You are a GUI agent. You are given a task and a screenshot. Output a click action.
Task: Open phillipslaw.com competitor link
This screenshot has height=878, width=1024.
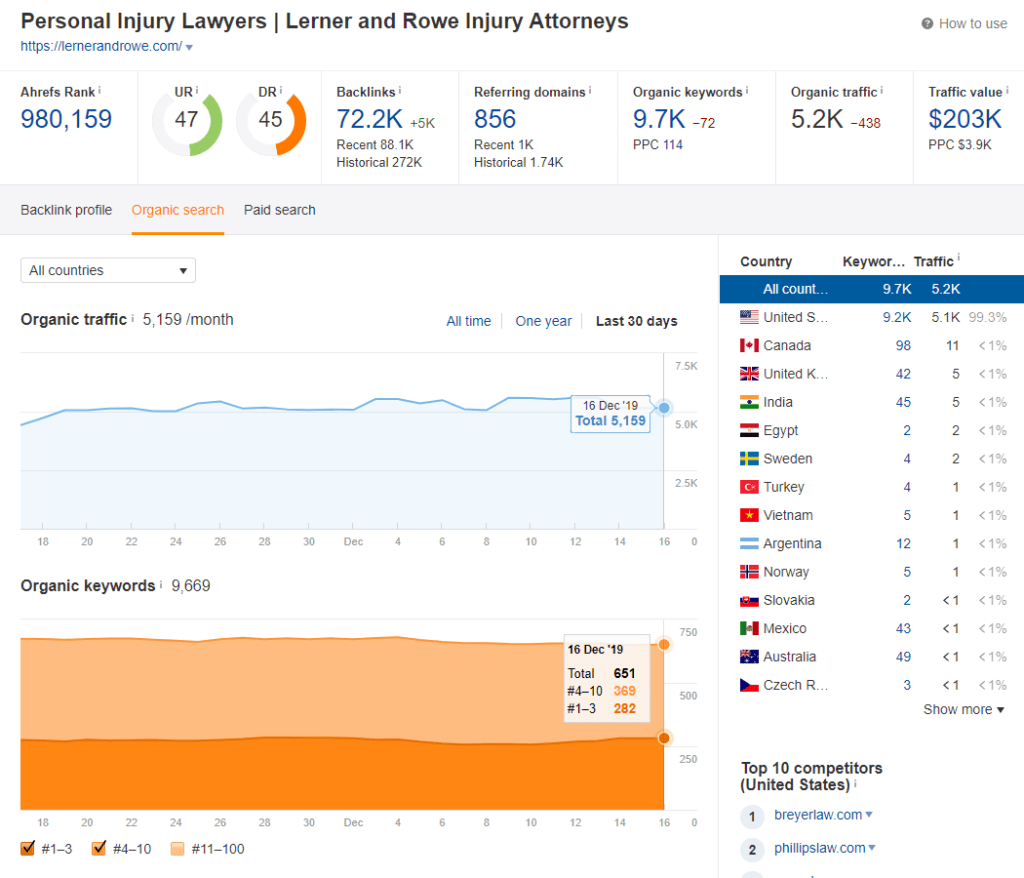[820, 848]
